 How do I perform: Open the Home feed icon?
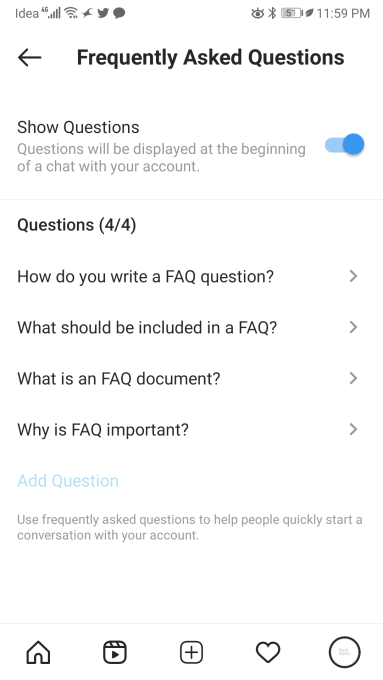pyautogui.click(x=39, y=652)
